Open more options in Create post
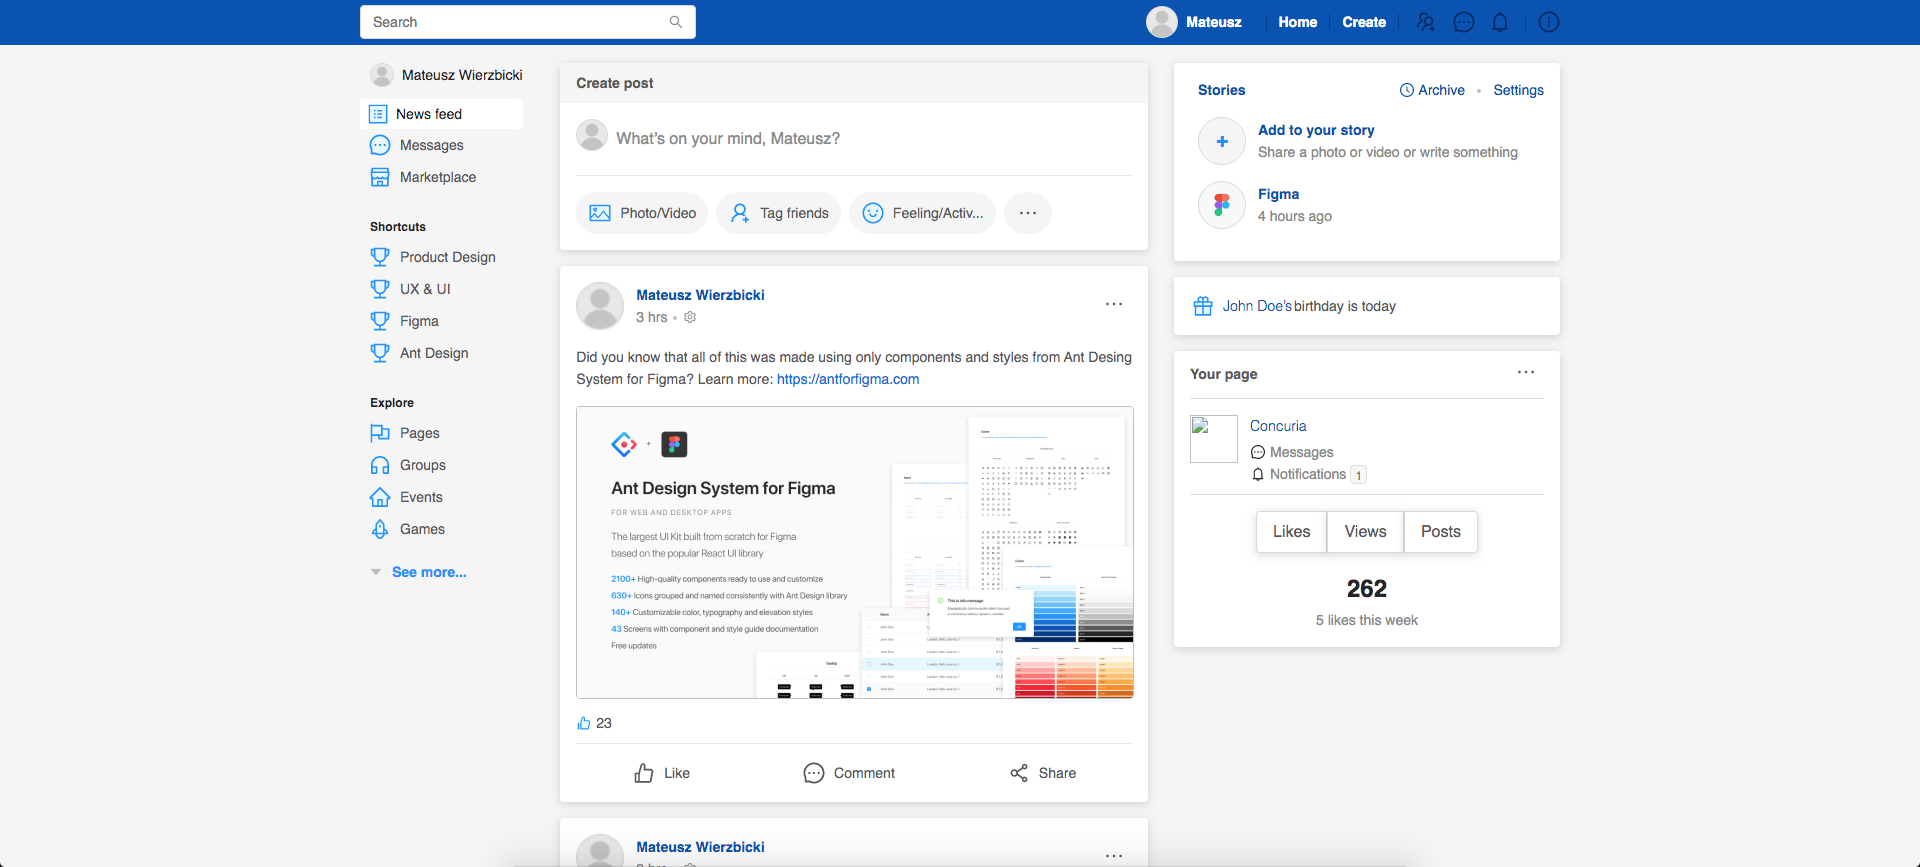This screenshot has height=867, width=1920. 1028,213
